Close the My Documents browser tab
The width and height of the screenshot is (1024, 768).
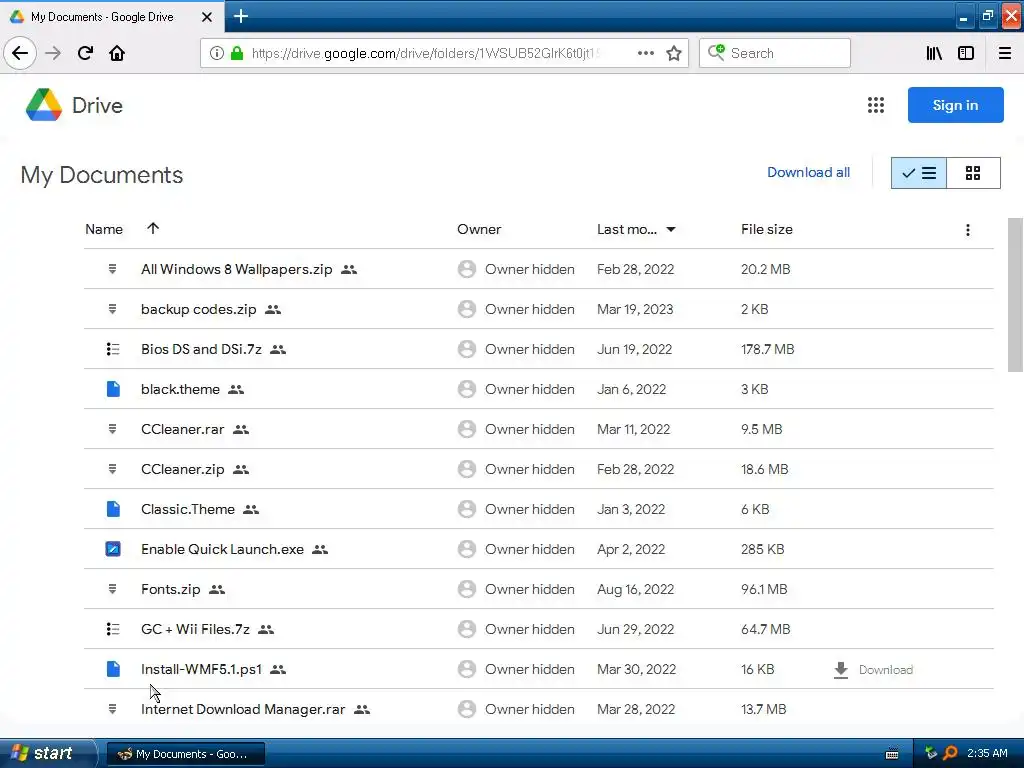point(207,17)
